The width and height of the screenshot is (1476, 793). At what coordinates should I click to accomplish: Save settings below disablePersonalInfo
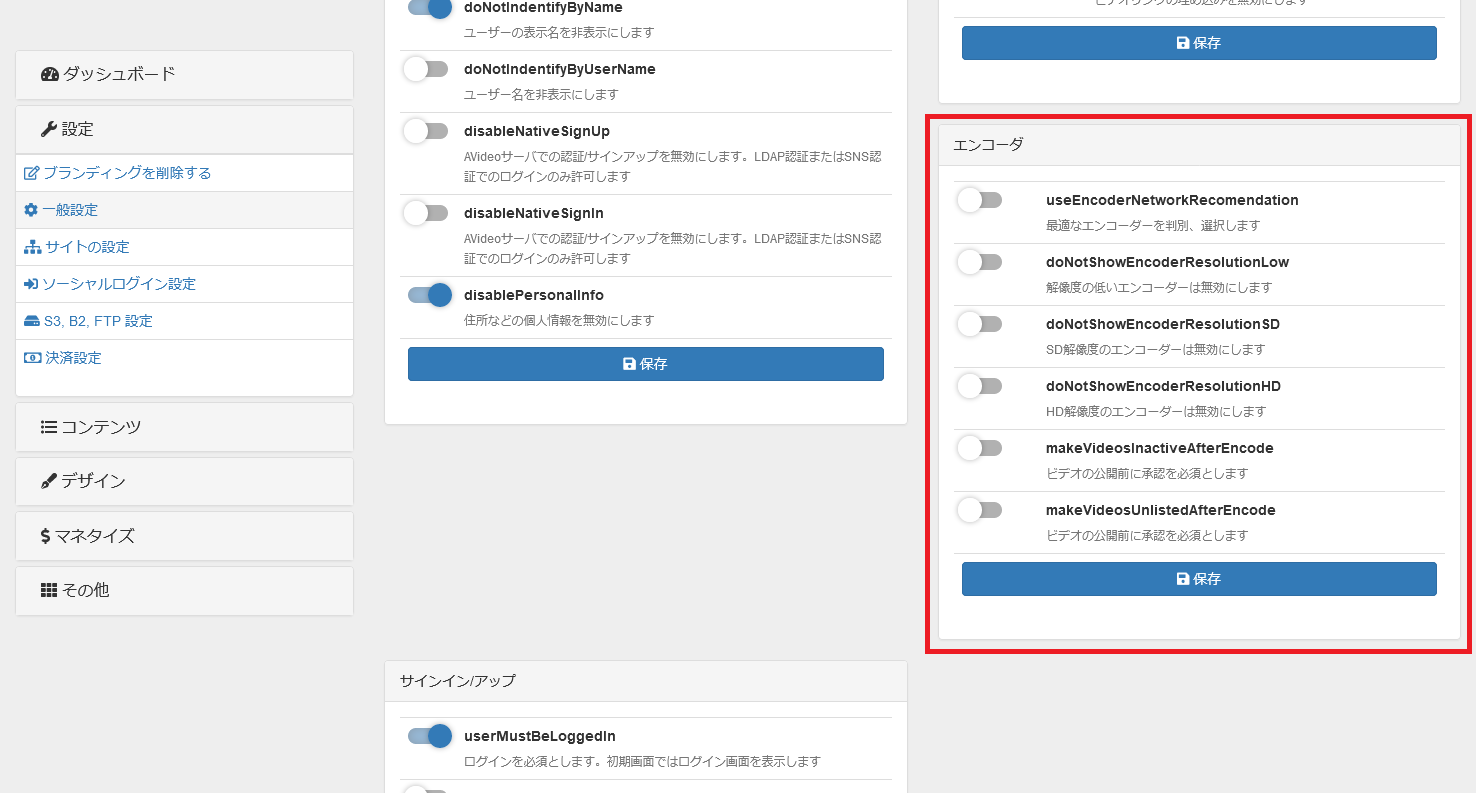[646, 364]
